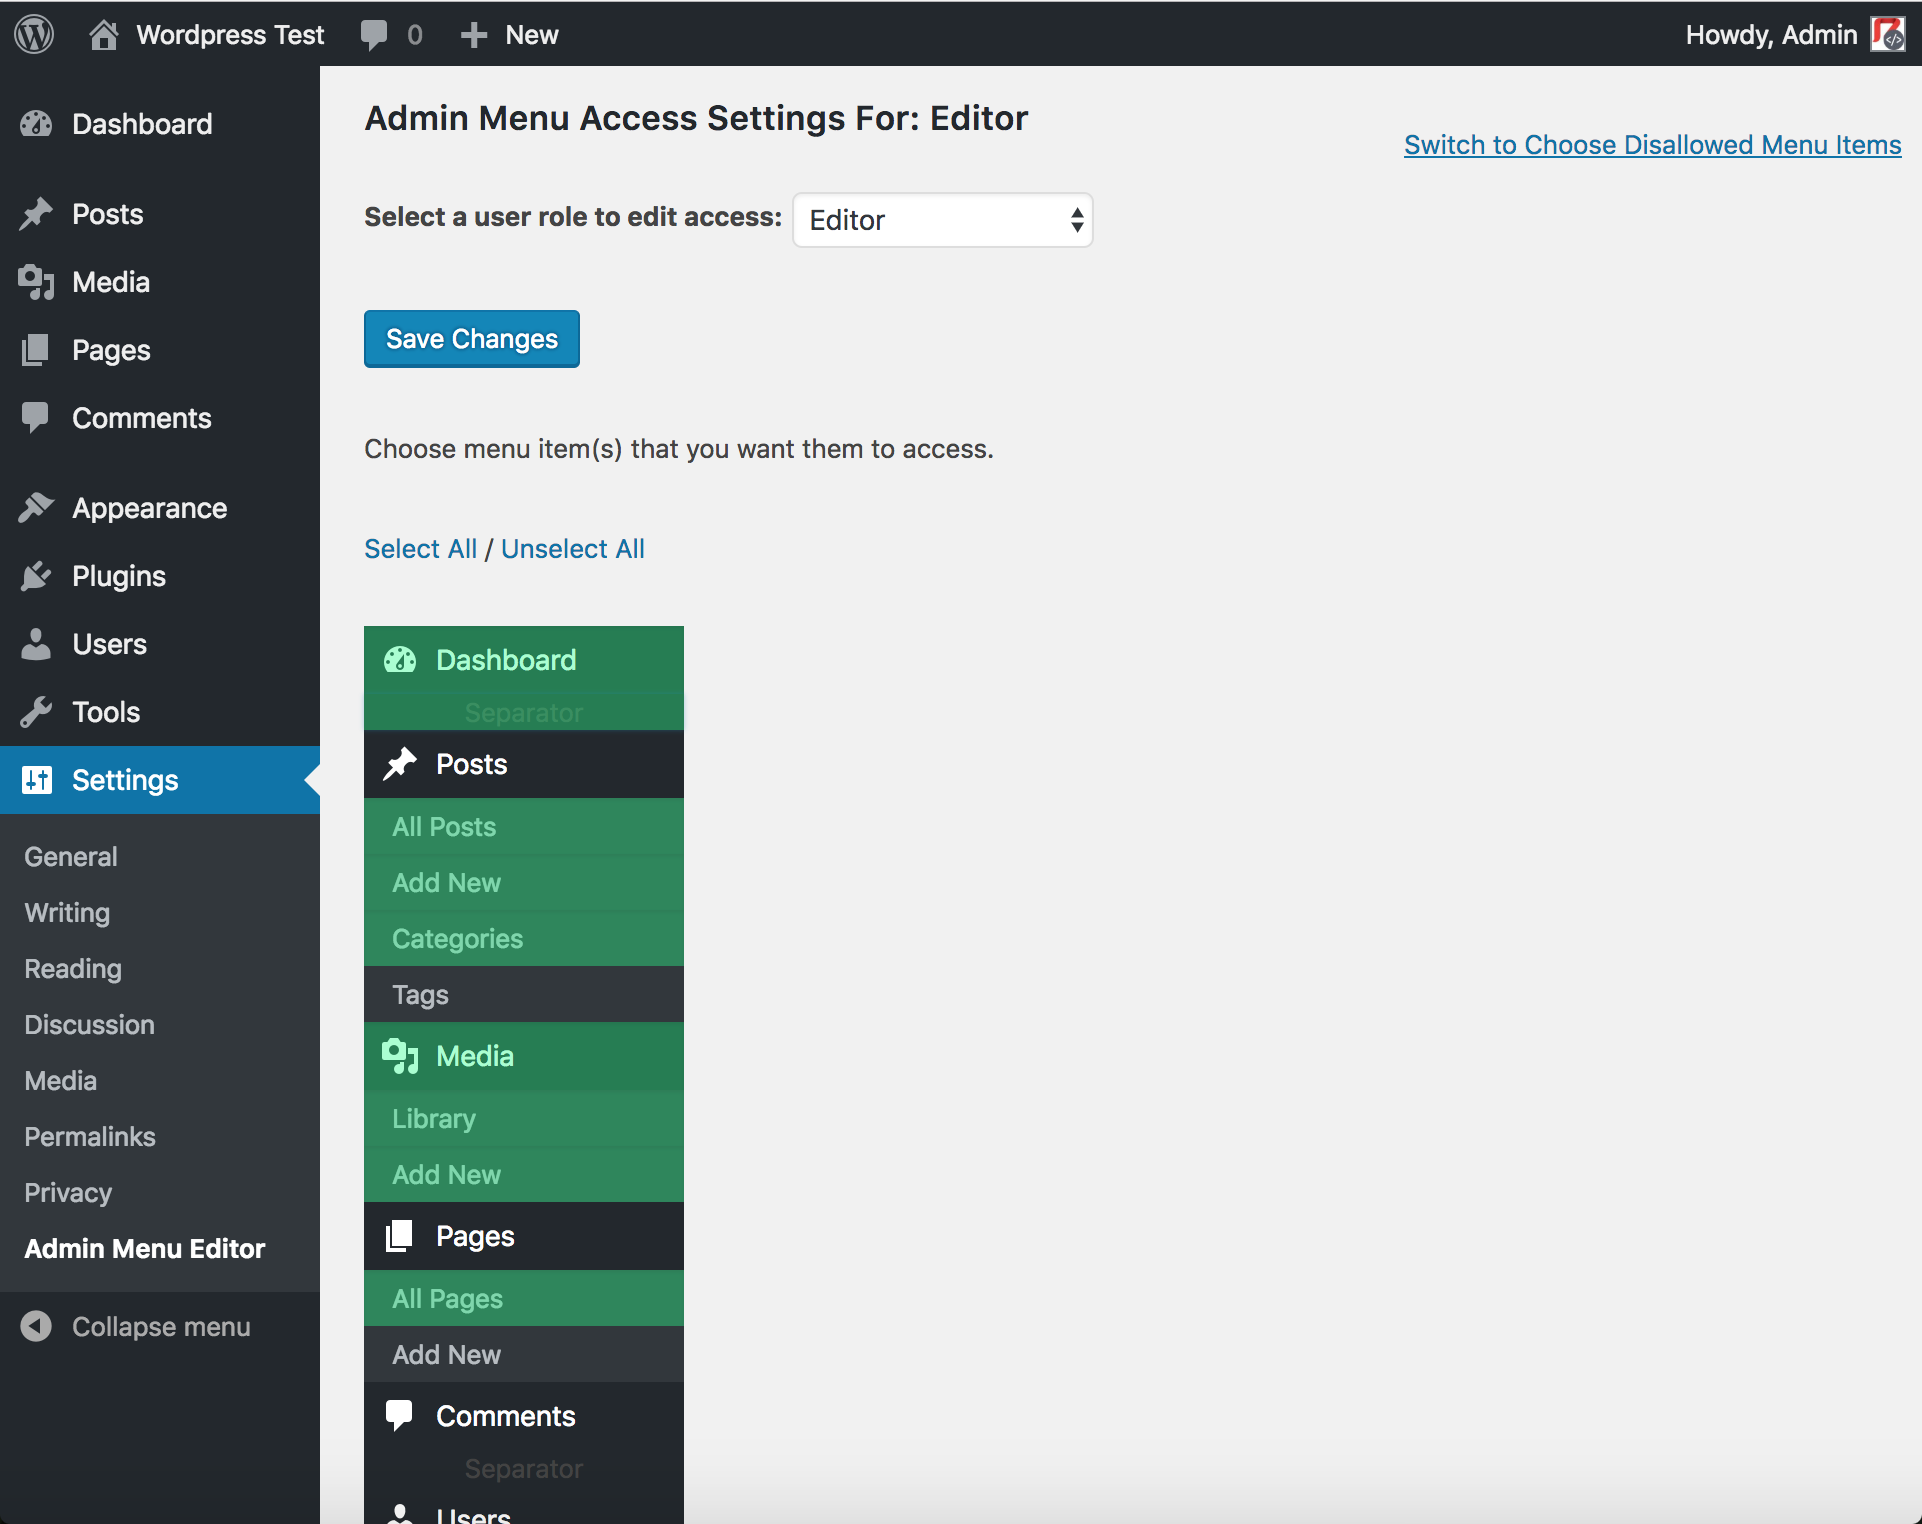Open General settings submenu item
Viewport: 1922px width, 1524px height.
point(71,856)
